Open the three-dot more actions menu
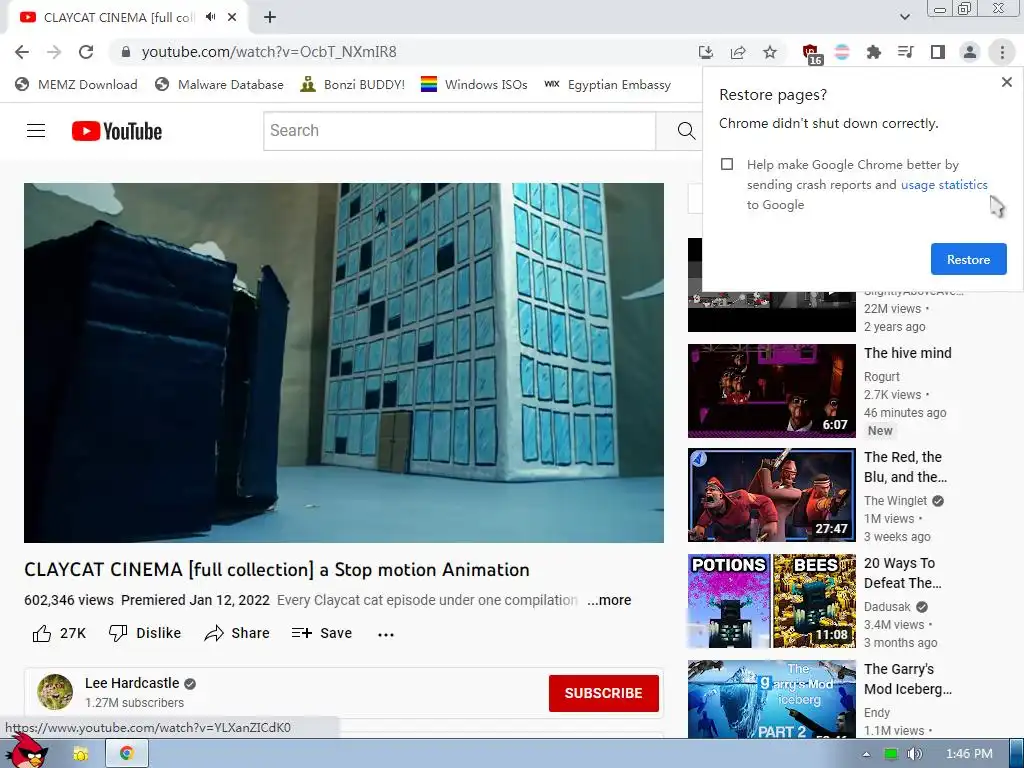The image size is (1024, 768). (386, 634)
